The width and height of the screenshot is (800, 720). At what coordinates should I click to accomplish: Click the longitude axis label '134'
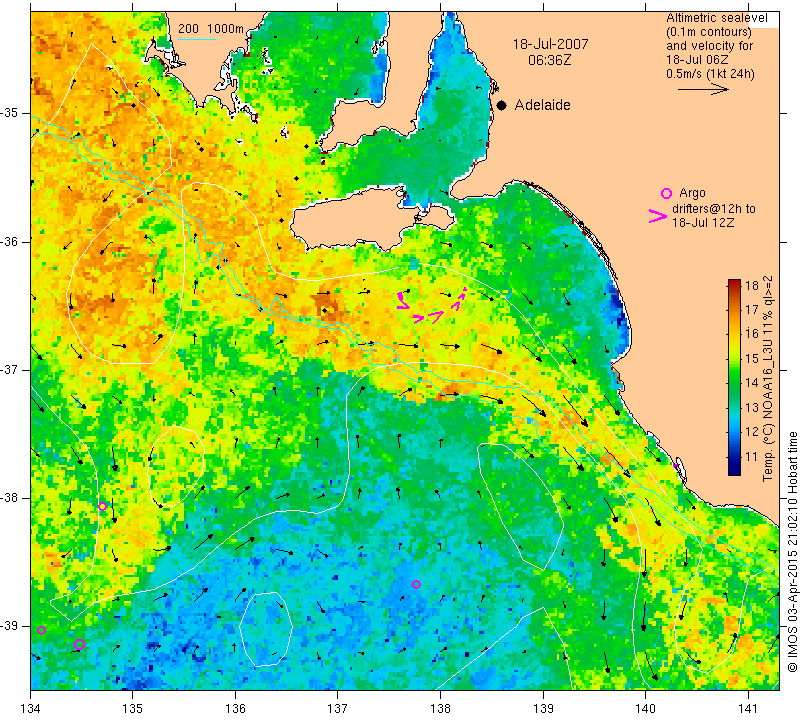(31, 708)
